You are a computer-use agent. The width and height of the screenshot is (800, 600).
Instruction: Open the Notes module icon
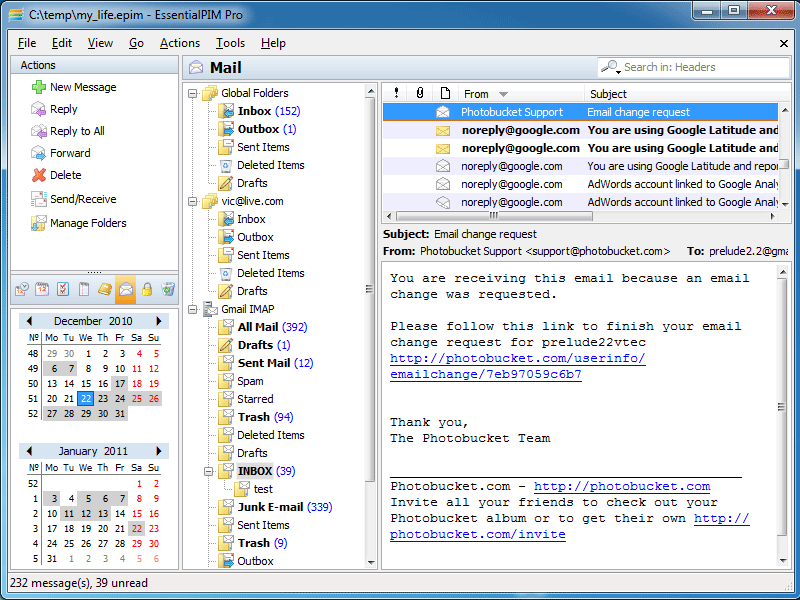pyautogui.click(x=84, y=289)
